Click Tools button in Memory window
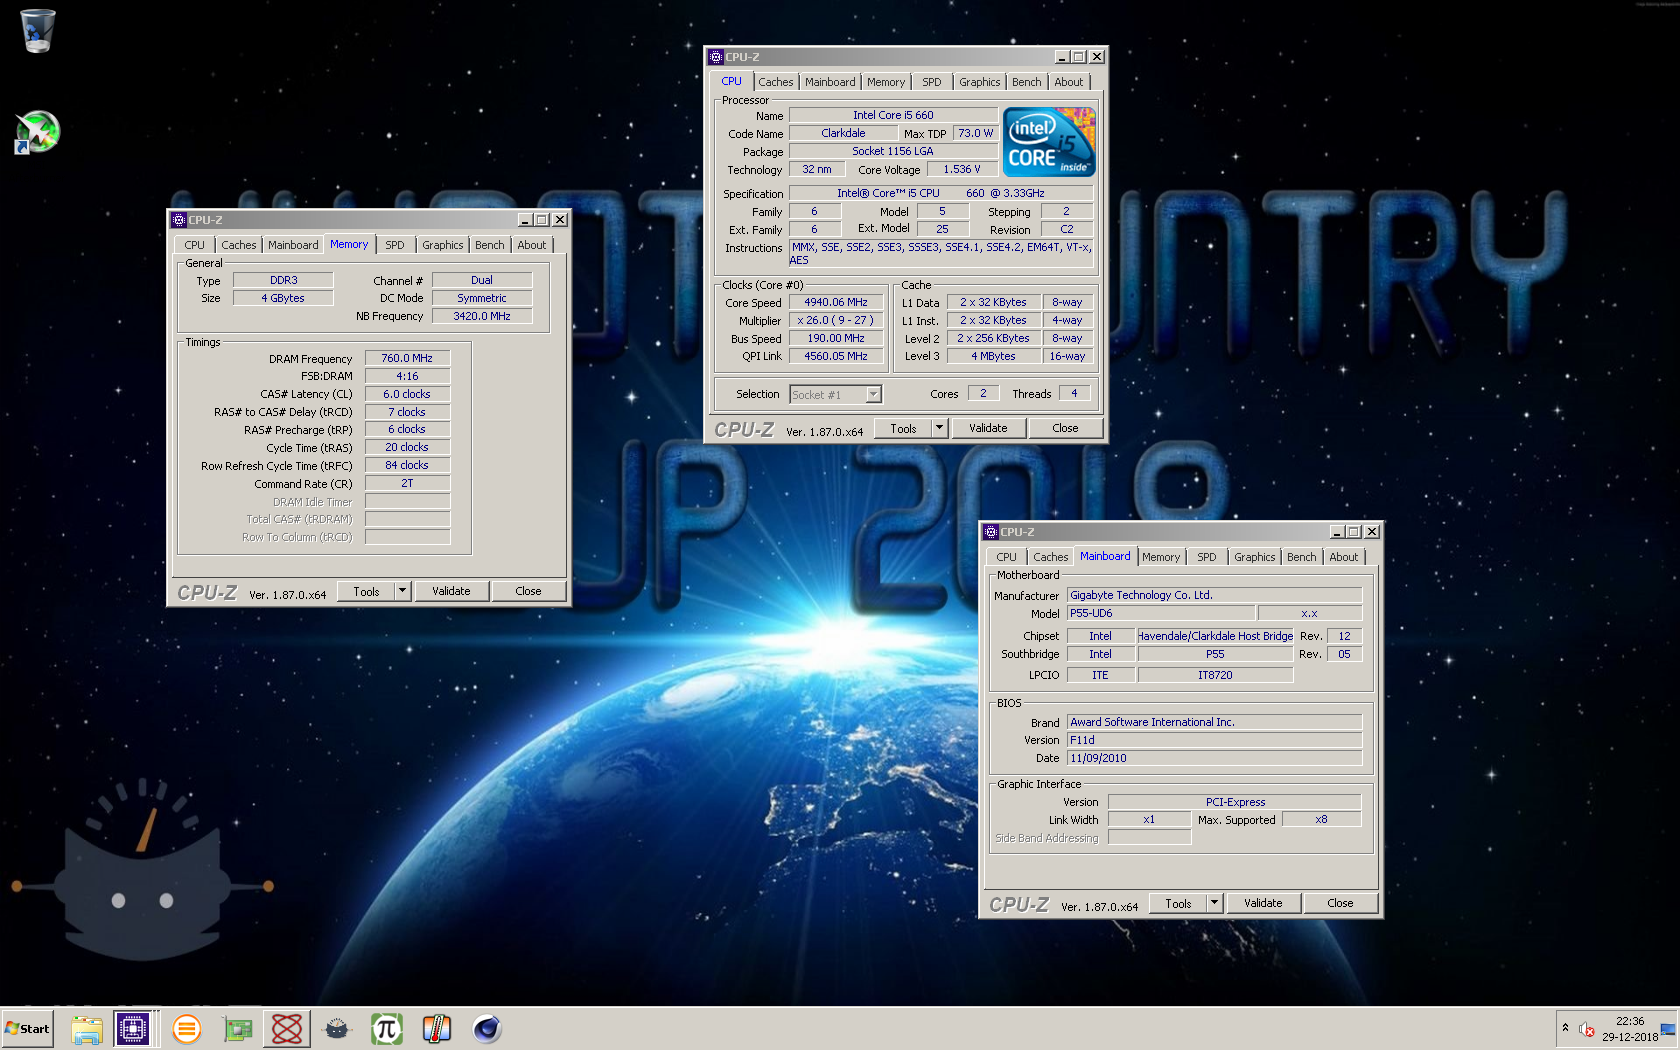 [366, 591]
